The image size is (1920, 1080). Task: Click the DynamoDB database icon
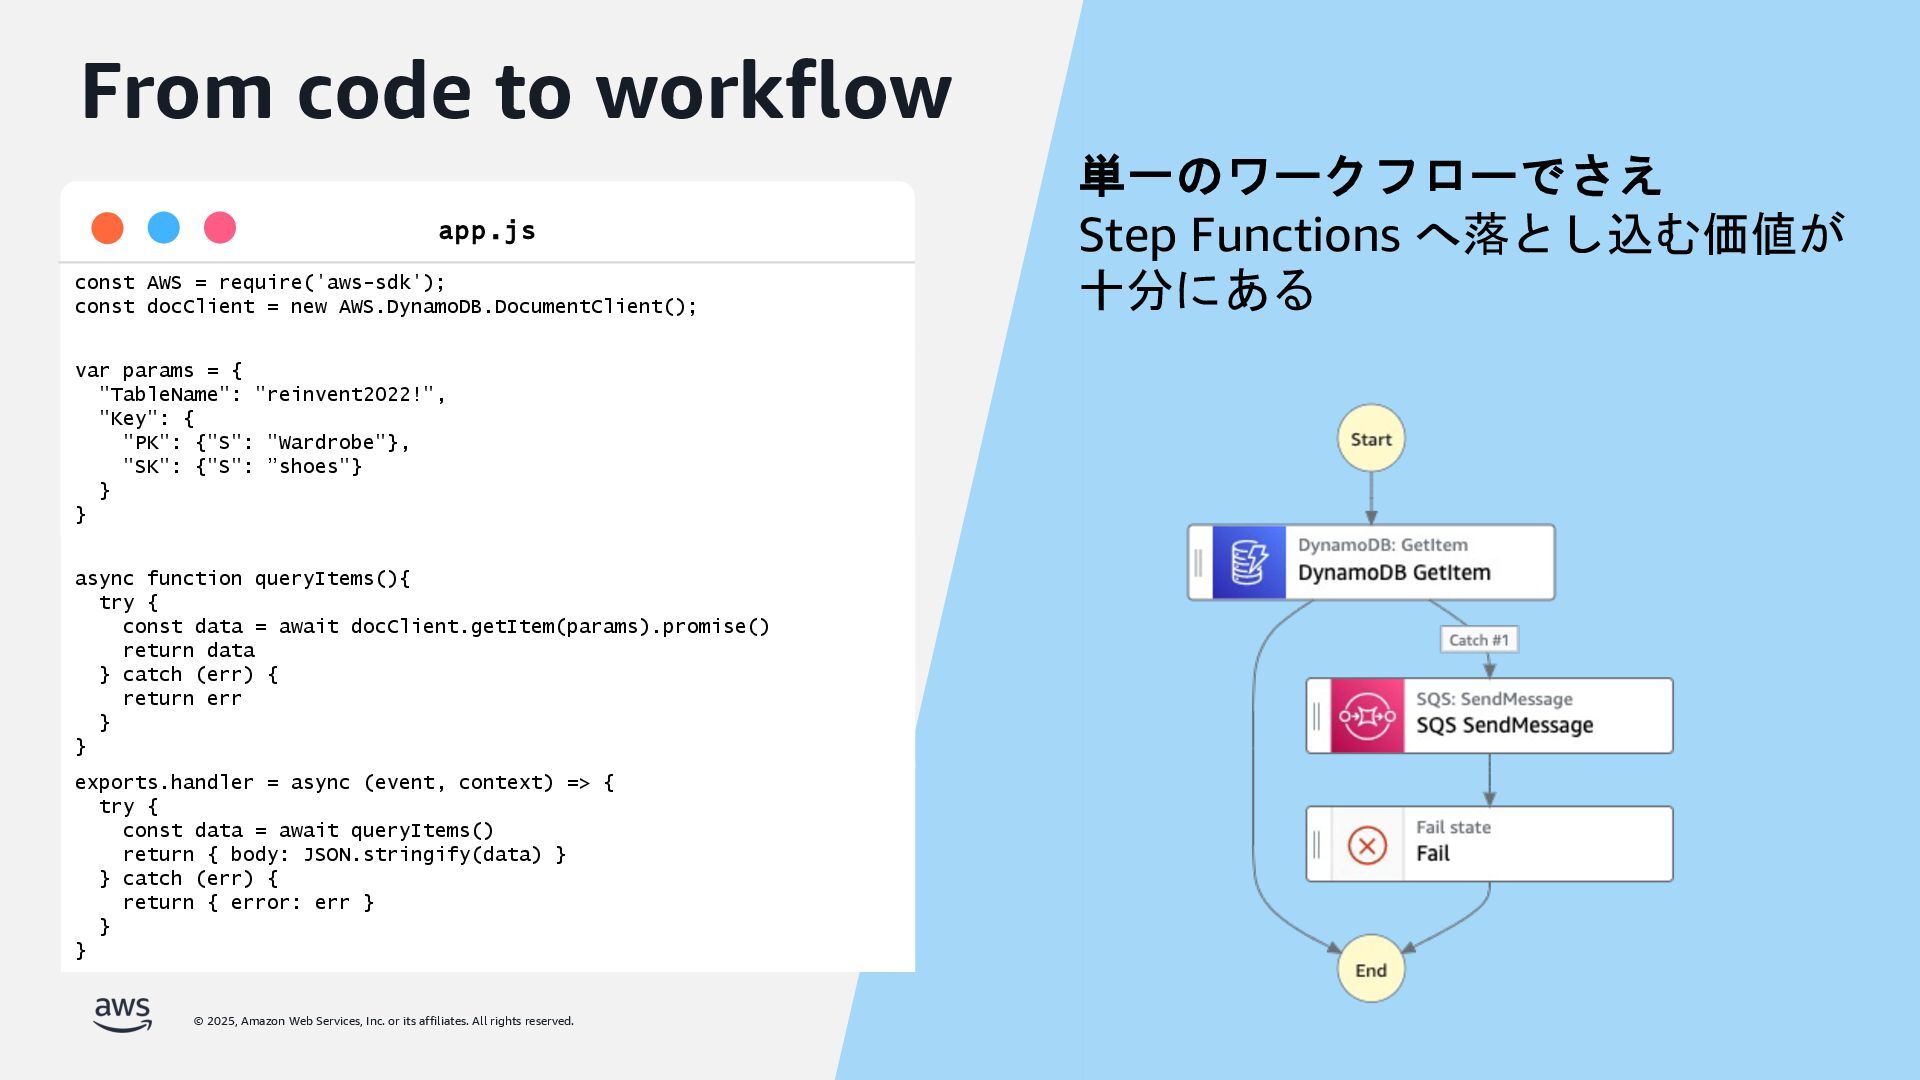pyautogui.click(x=1249, y=562)
